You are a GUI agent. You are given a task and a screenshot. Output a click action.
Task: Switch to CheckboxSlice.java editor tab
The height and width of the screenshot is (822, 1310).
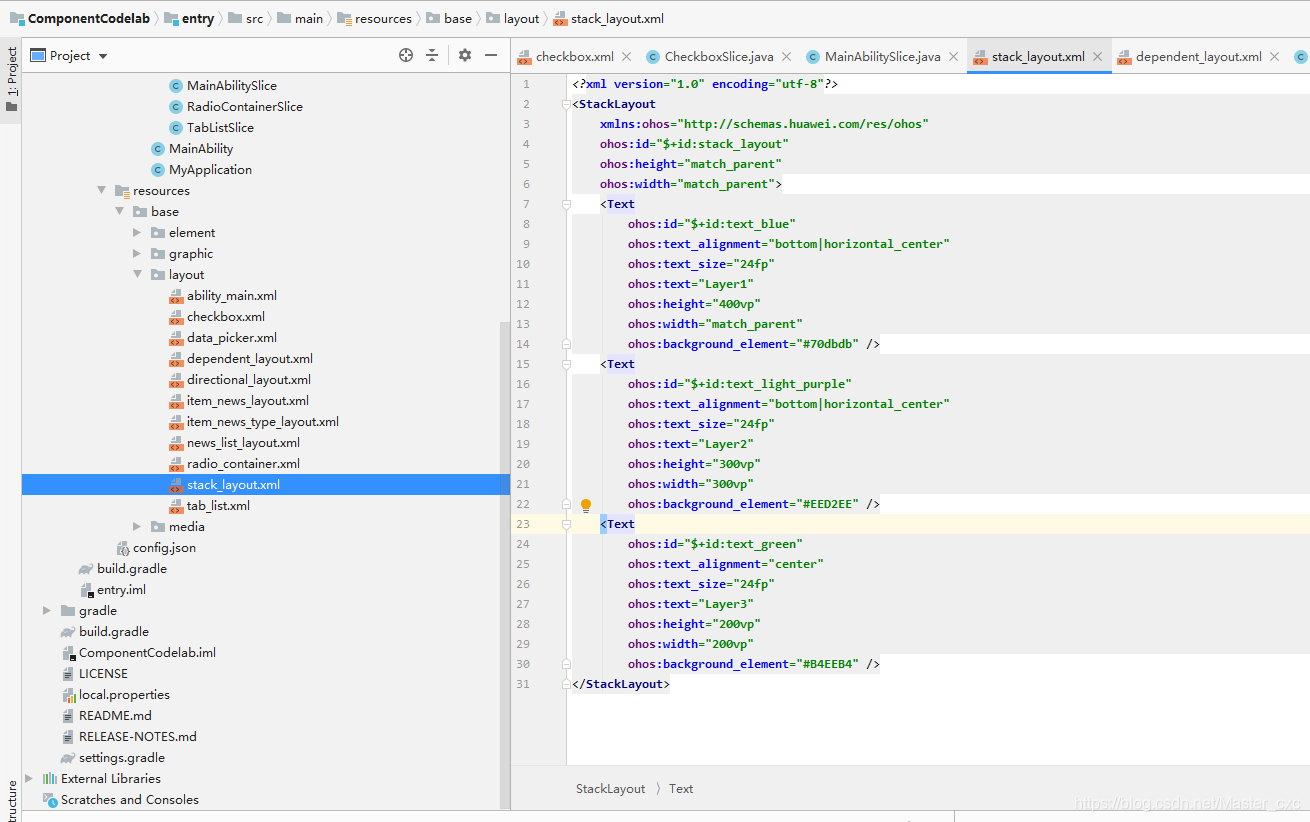pos(719,57)
